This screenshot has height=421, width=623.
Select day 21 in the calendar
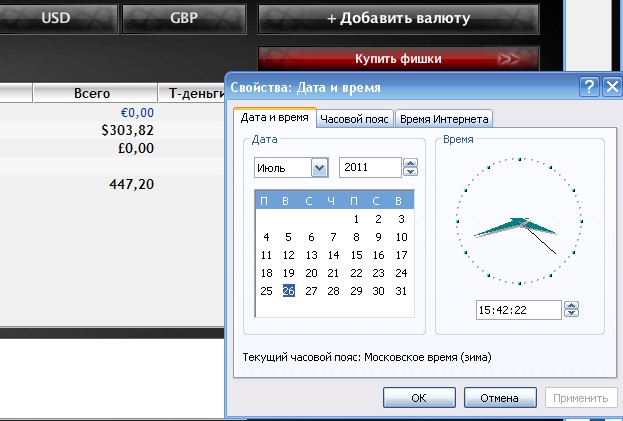coord(333,273)
